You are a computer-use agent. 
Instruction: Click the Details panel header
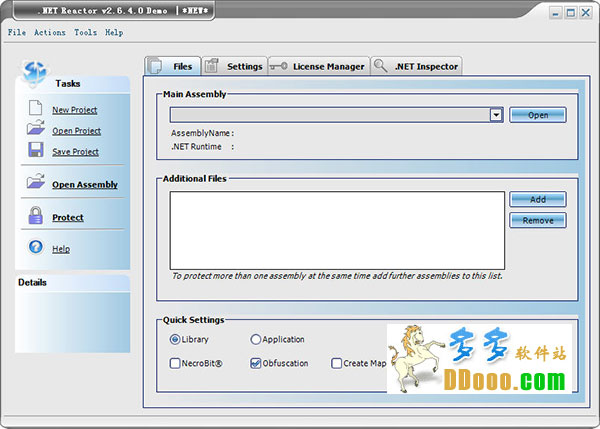[72, 283]
